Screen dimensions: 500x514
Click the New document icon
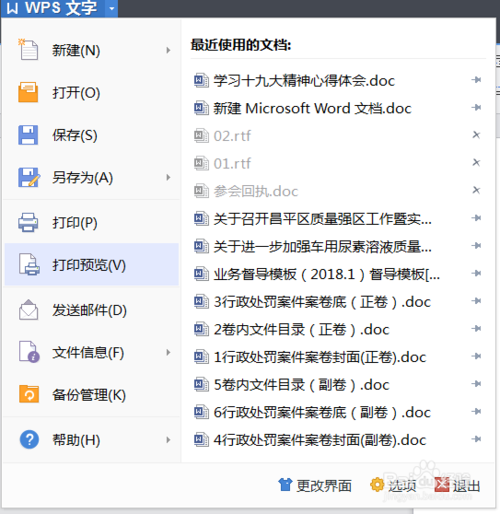coord(28,50)
